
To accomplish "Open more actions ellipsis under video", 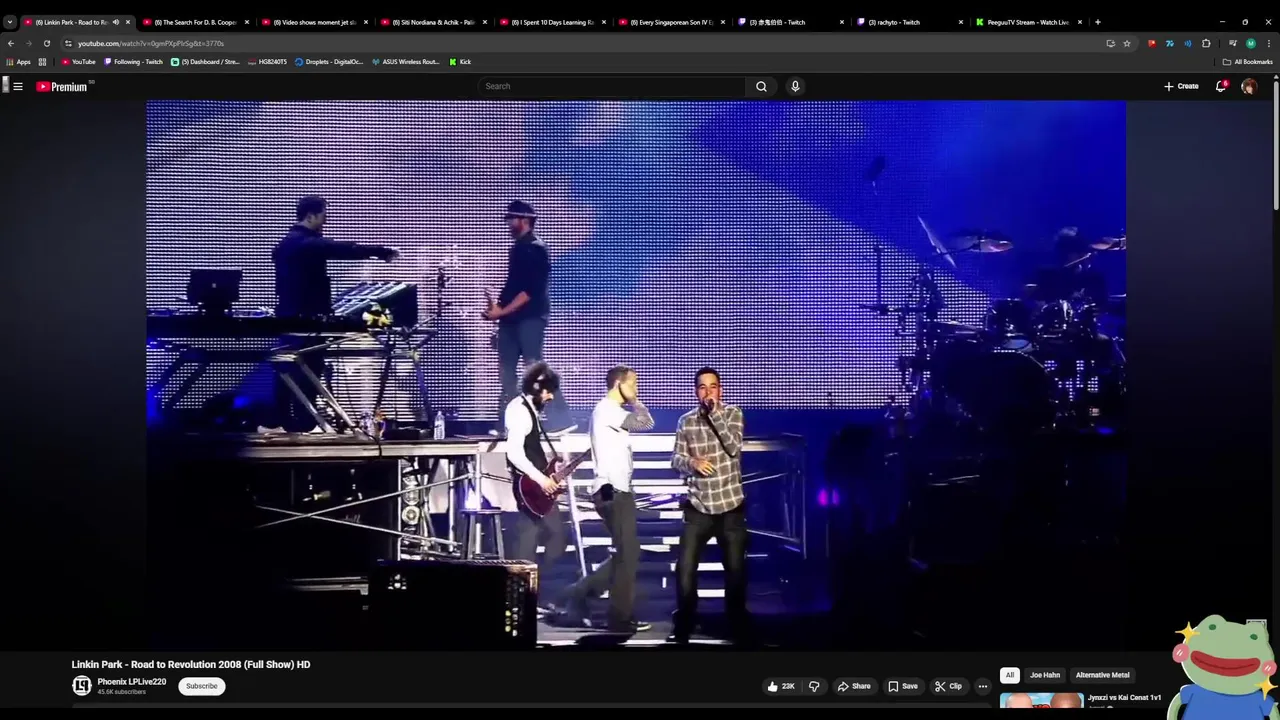I will pyautogui.click(x=982, y=686).
